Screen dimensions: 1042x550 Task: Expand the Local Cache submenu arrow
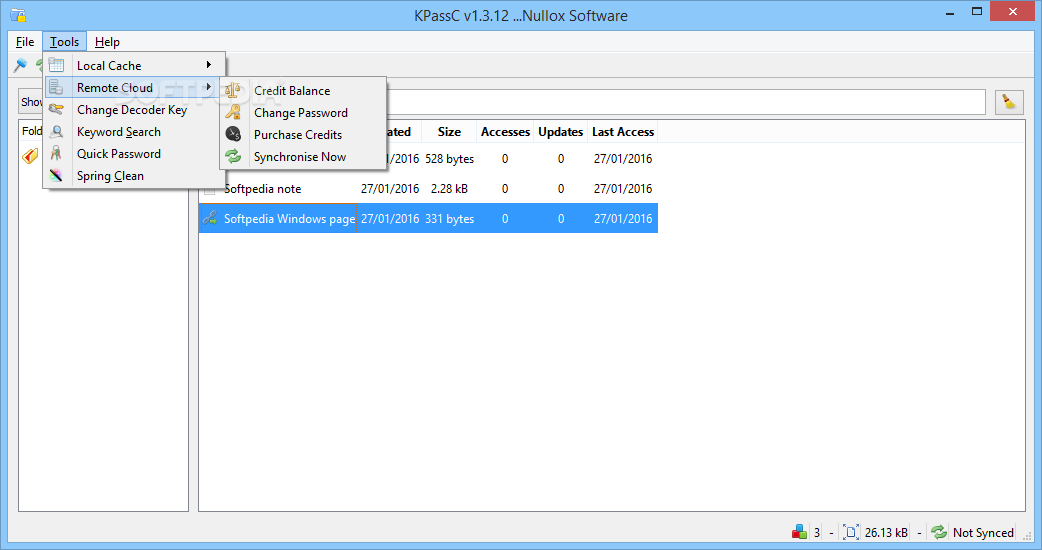click(x=209, y=64)
